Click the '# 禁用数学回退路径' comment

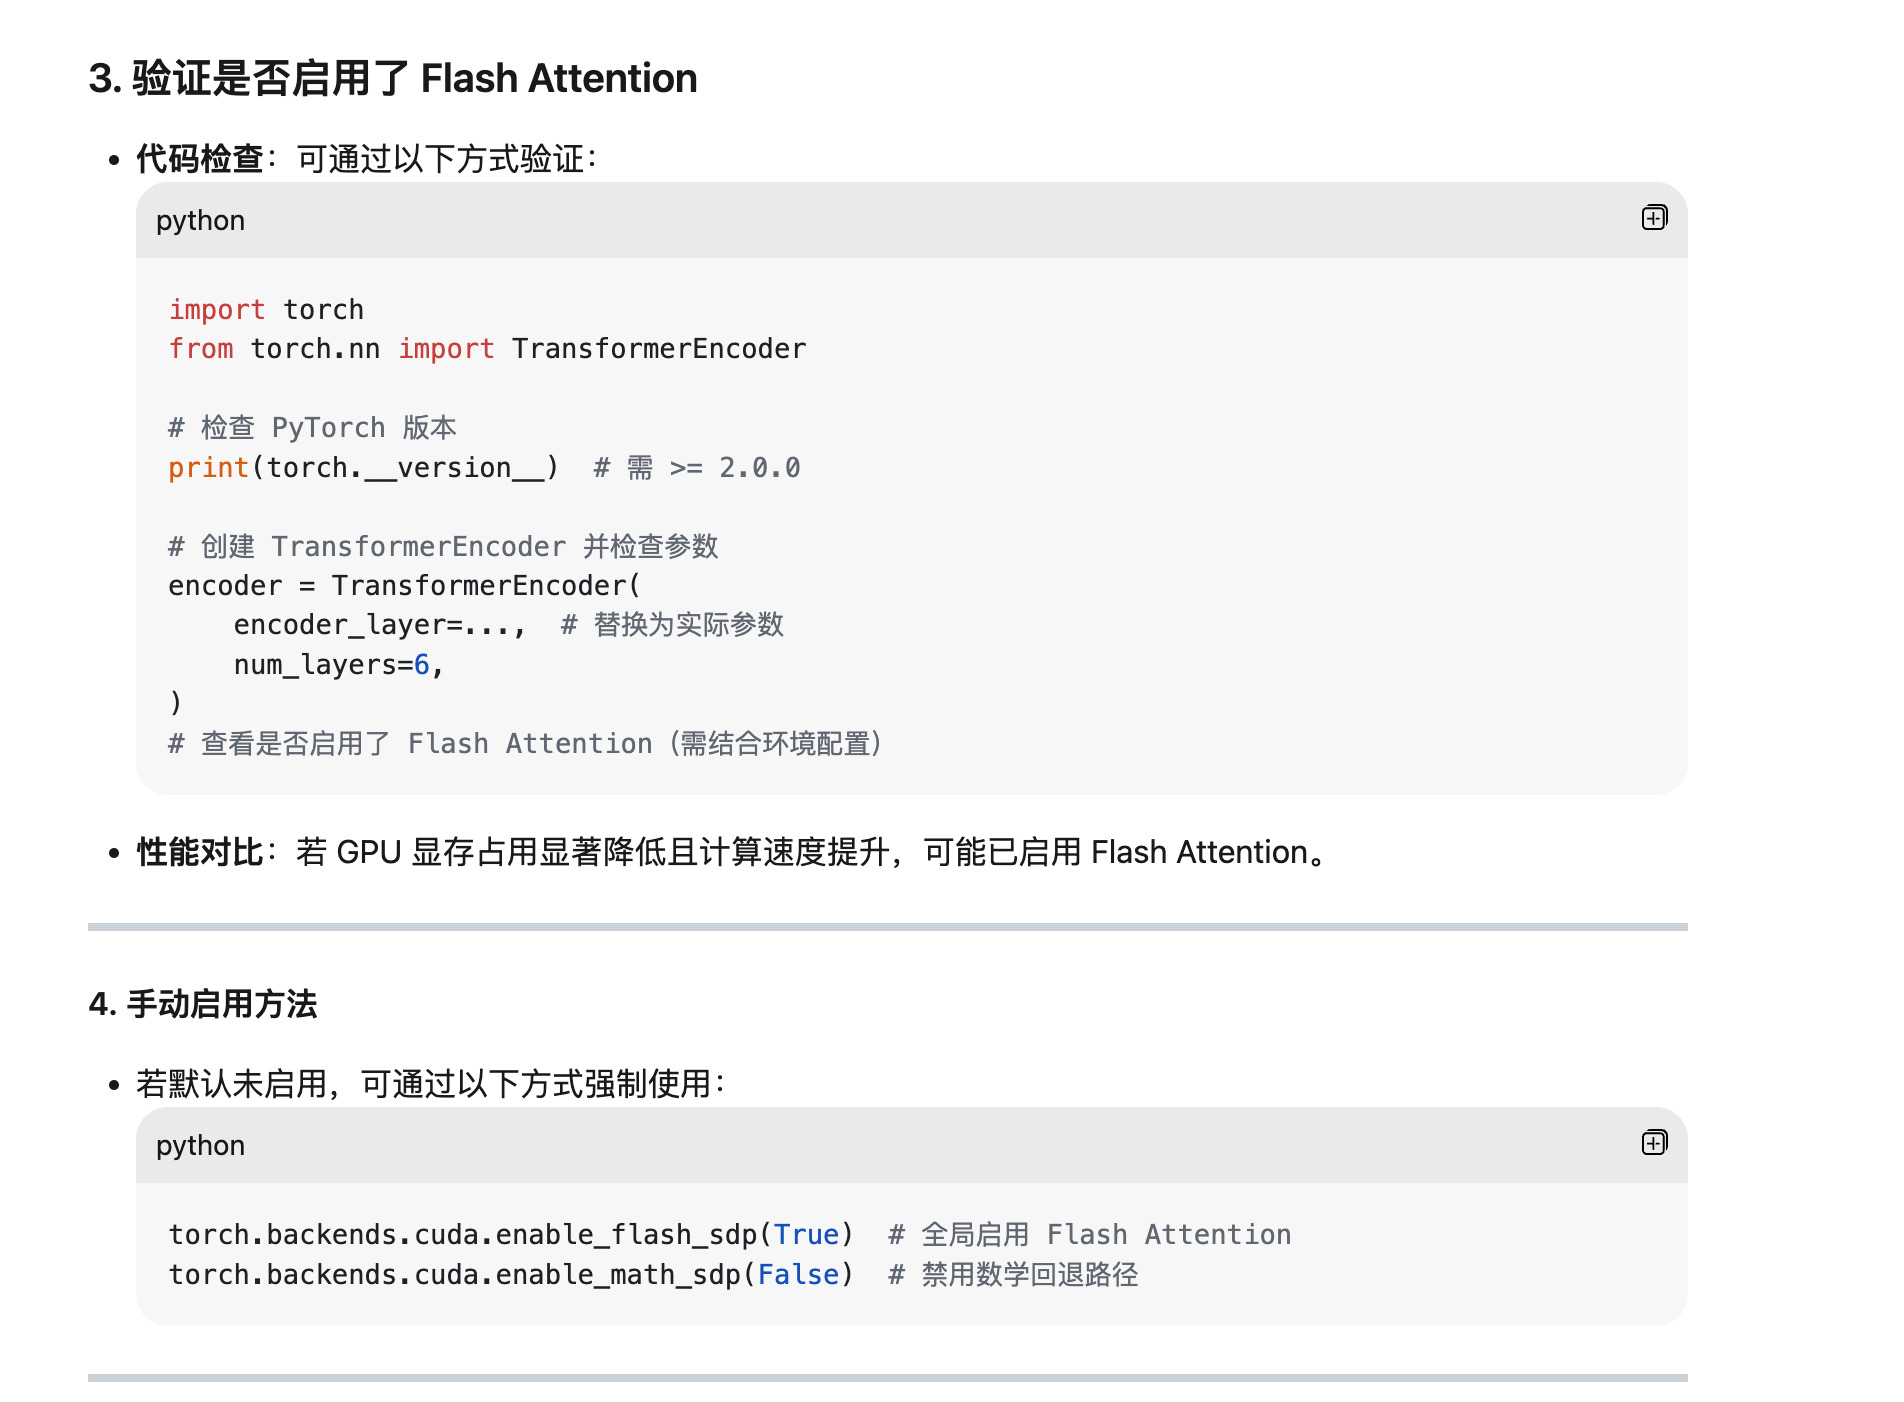(x=1013, y=1275)
